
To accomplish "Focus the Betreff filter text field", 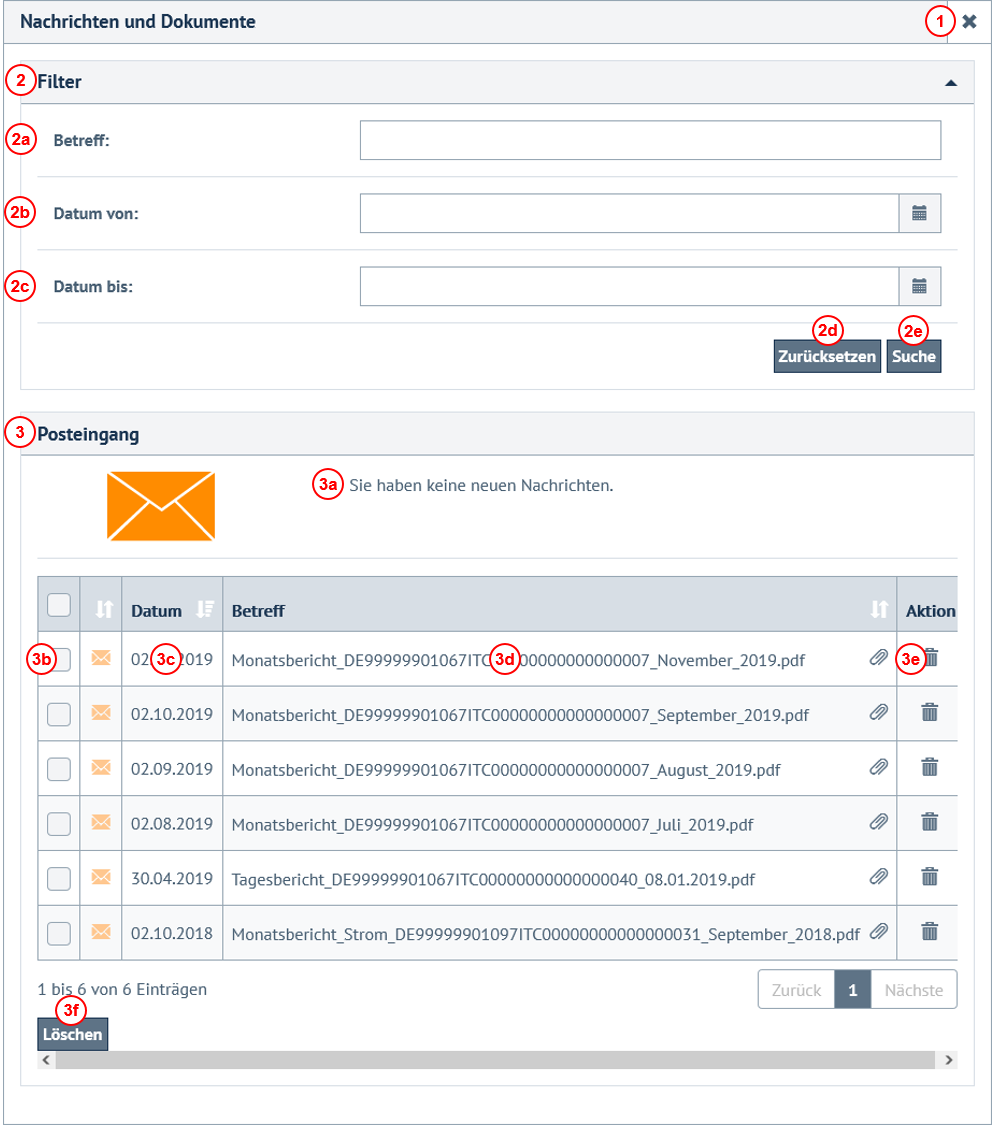I will pos(650,141).
